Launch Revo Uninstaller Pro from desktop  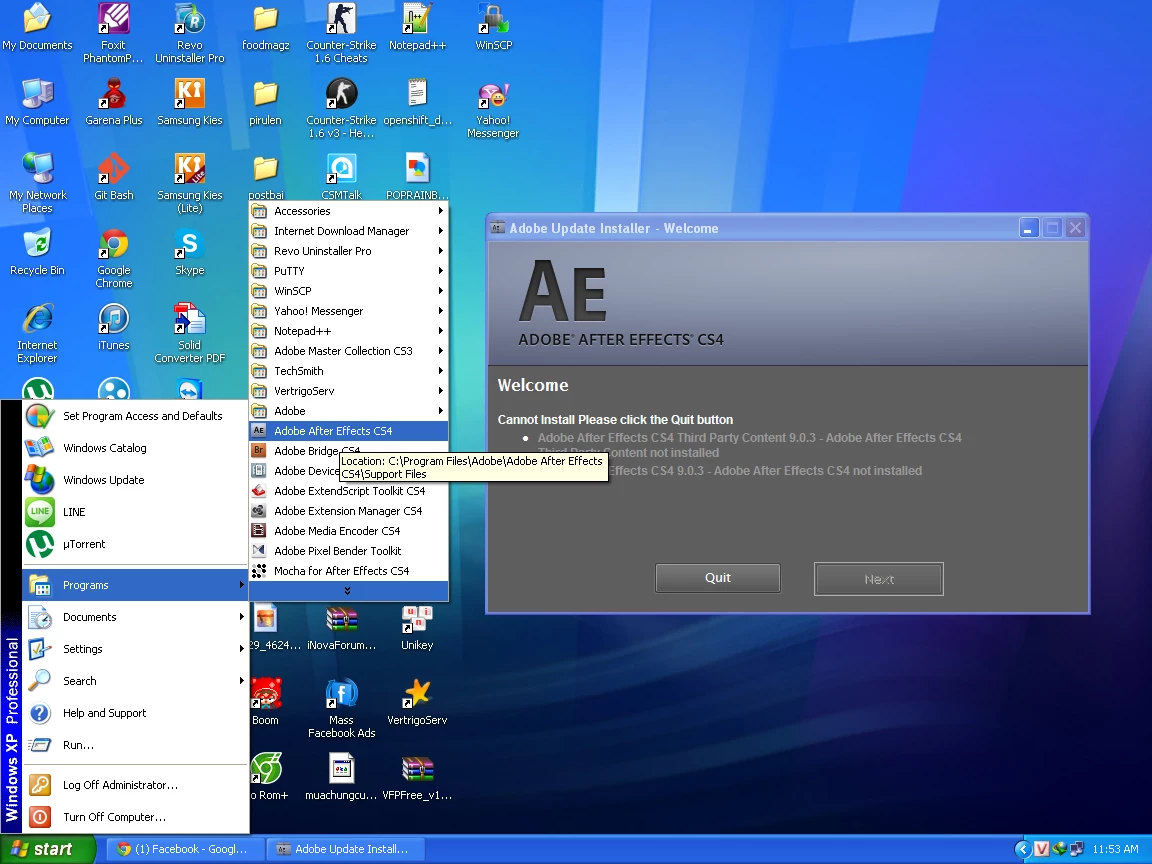tap(190, 32)
